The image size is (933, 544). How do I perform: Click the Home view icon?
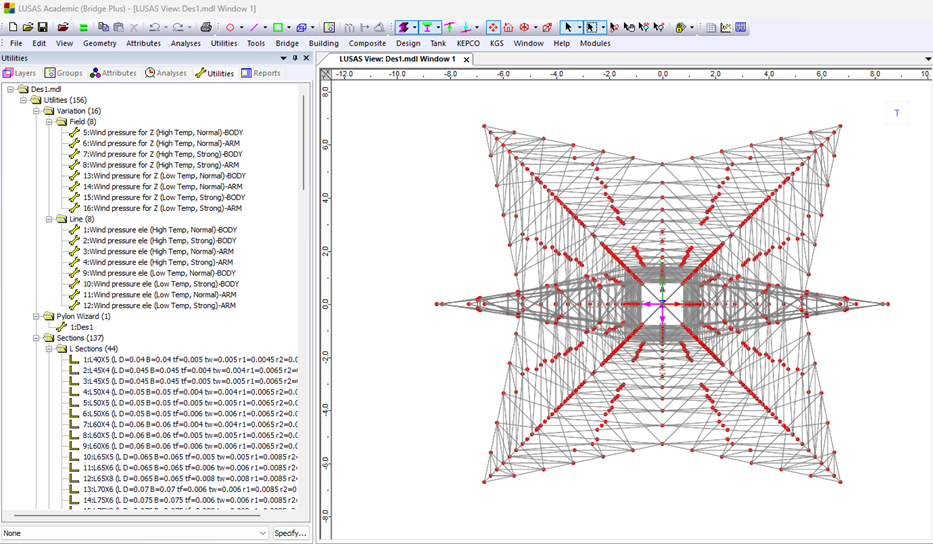(508, 27)
